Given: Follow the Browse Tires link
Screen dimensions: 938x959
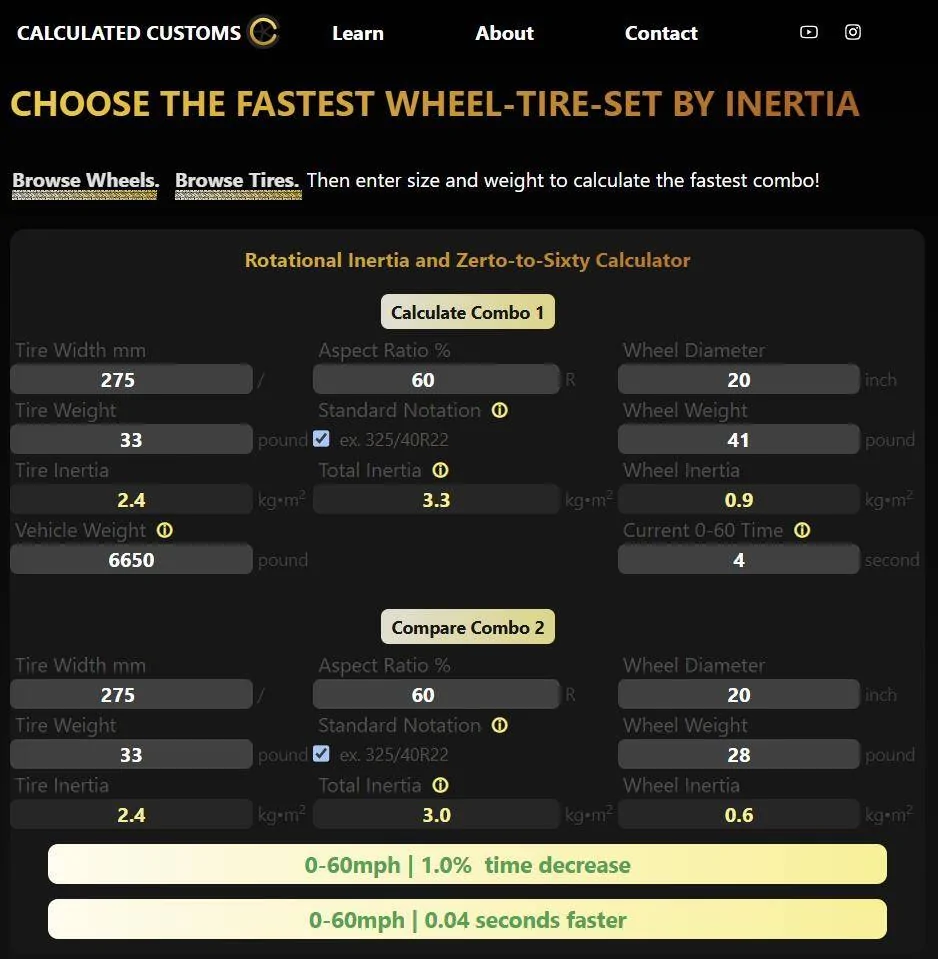Looking at the screenshot, I should click(x=237, y=181).
